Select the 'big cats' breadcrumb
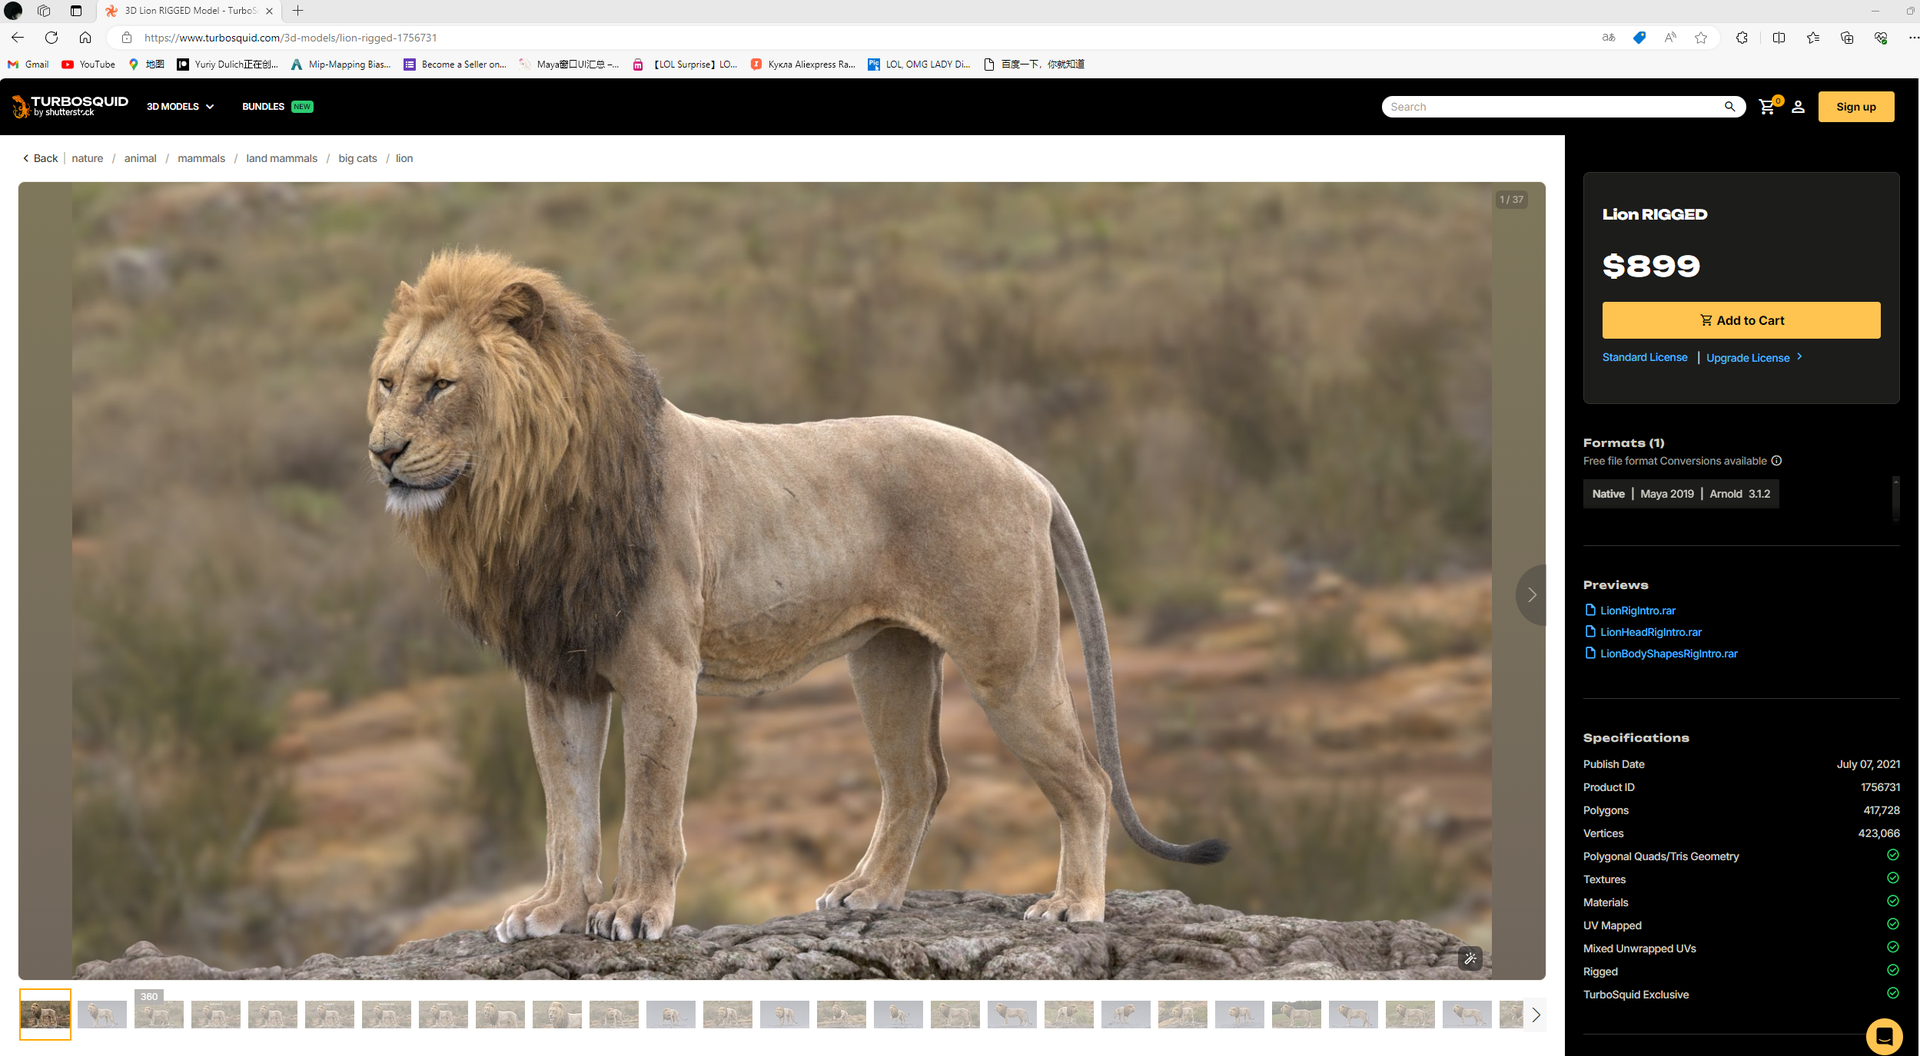 click(357, 159)
